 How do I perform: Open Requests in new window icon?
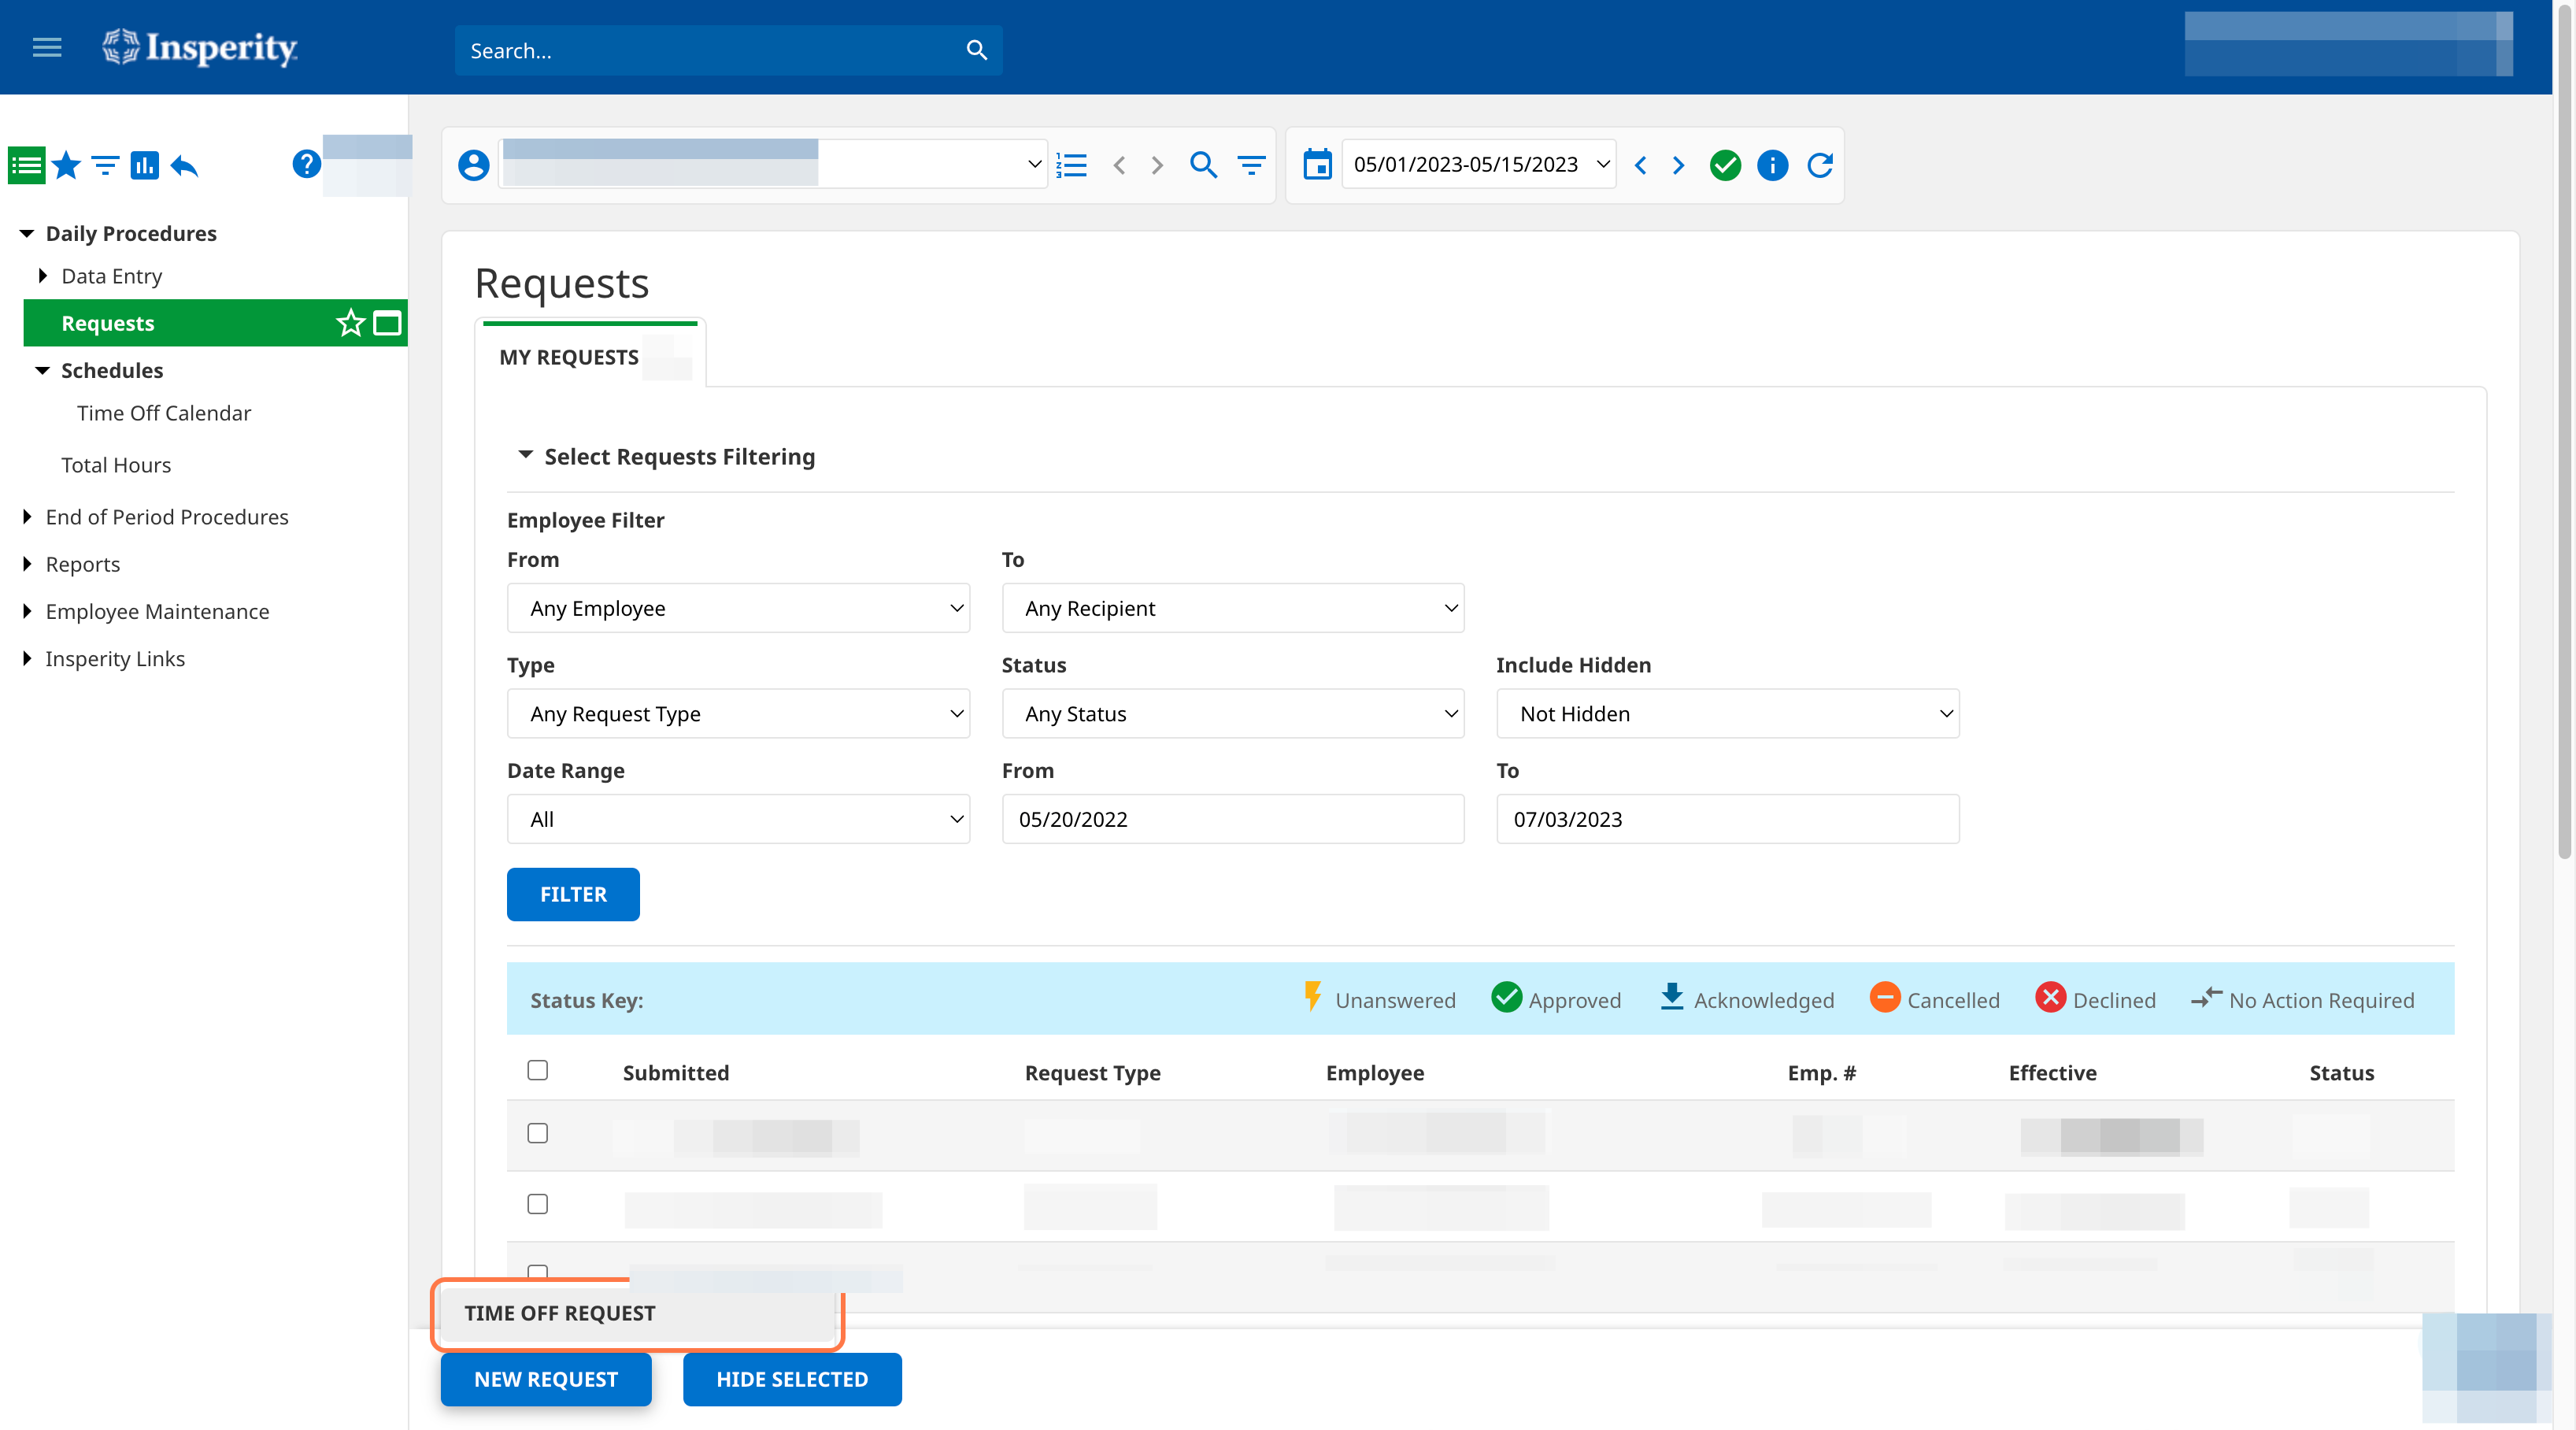click(387, 323)
